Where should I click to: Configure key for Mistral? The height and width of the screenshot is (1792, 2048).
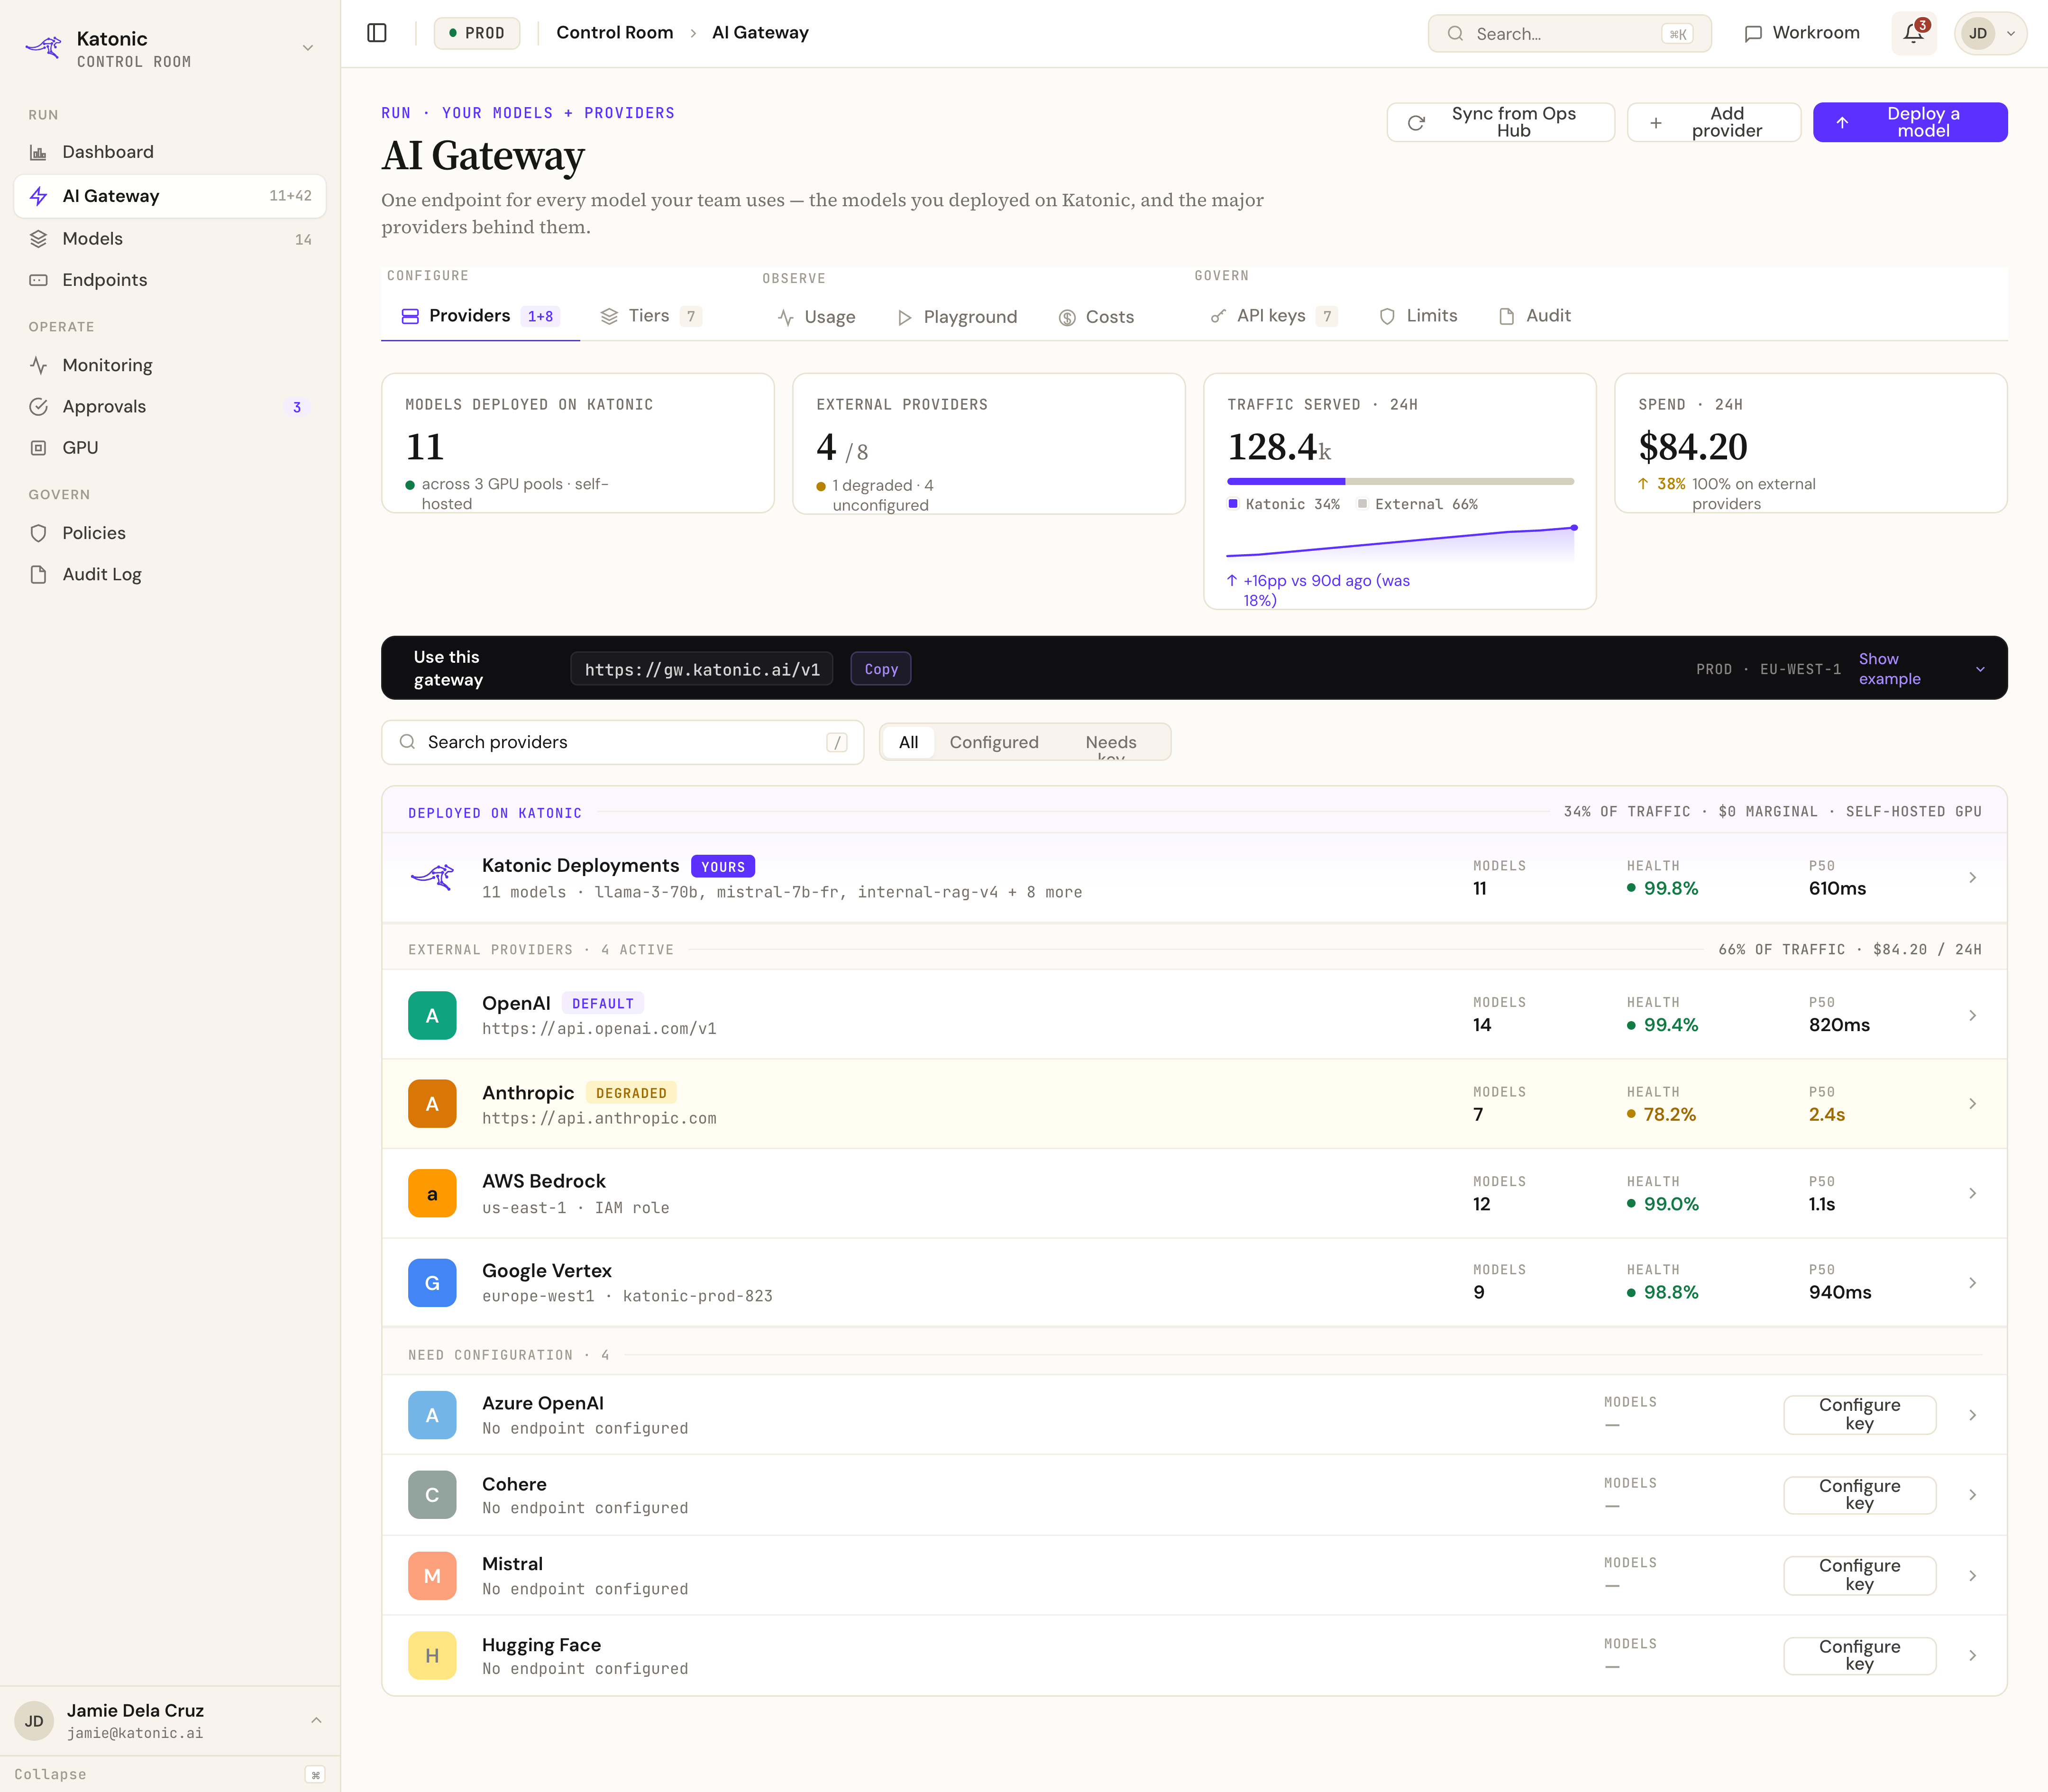pyautogui.click(x=1859, y=1576)
